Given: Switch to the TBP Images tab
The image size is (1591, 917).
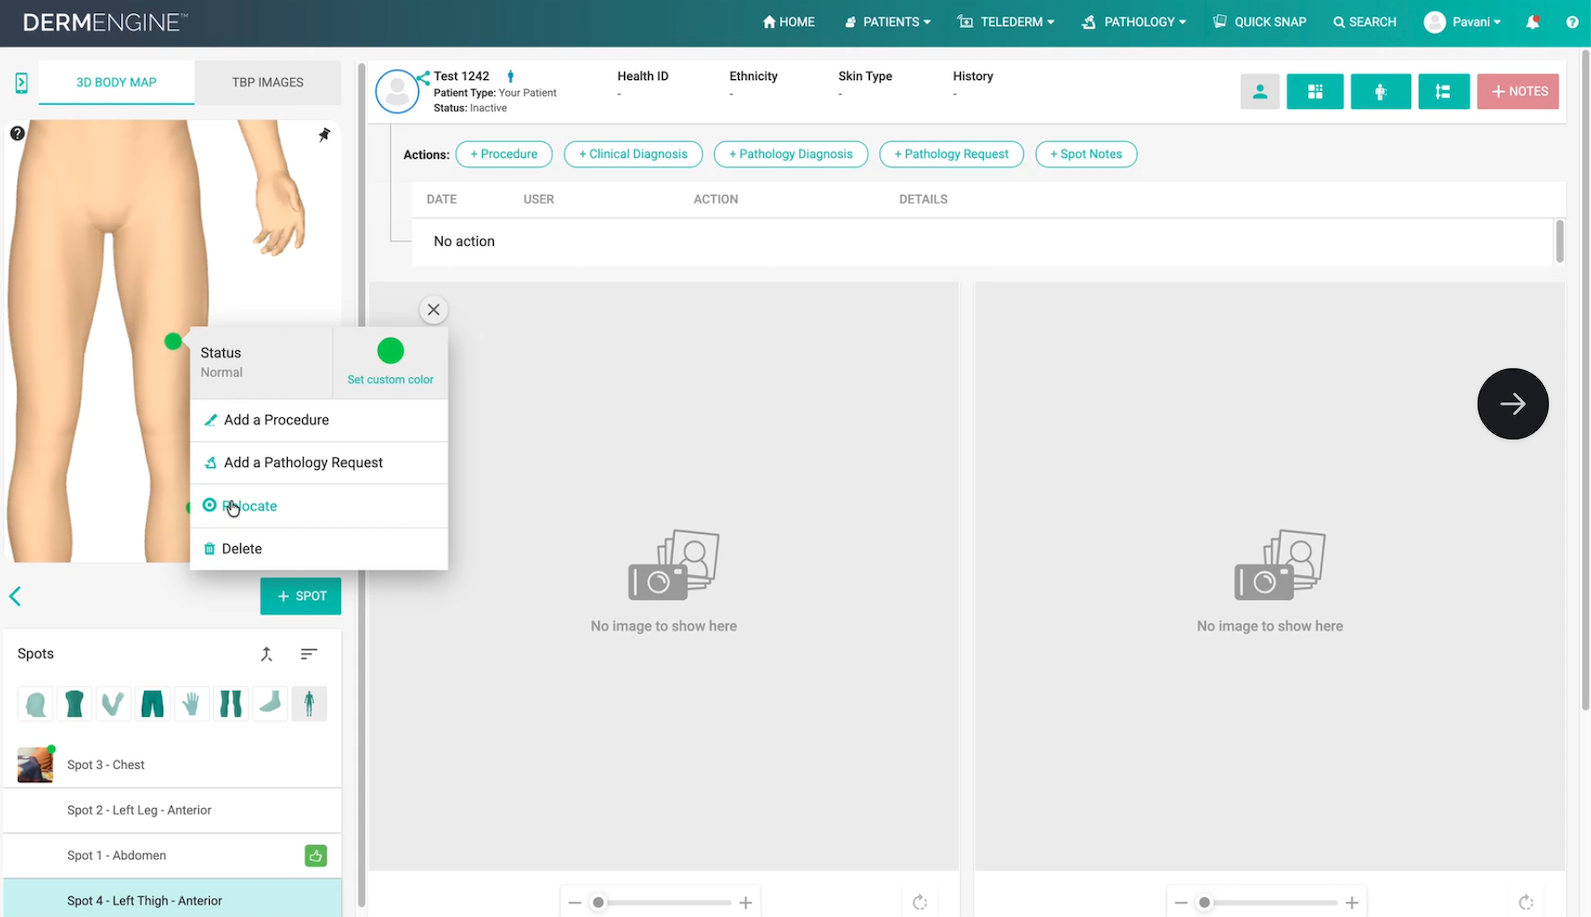Looking at the screenshot, I should coord(267,83).
